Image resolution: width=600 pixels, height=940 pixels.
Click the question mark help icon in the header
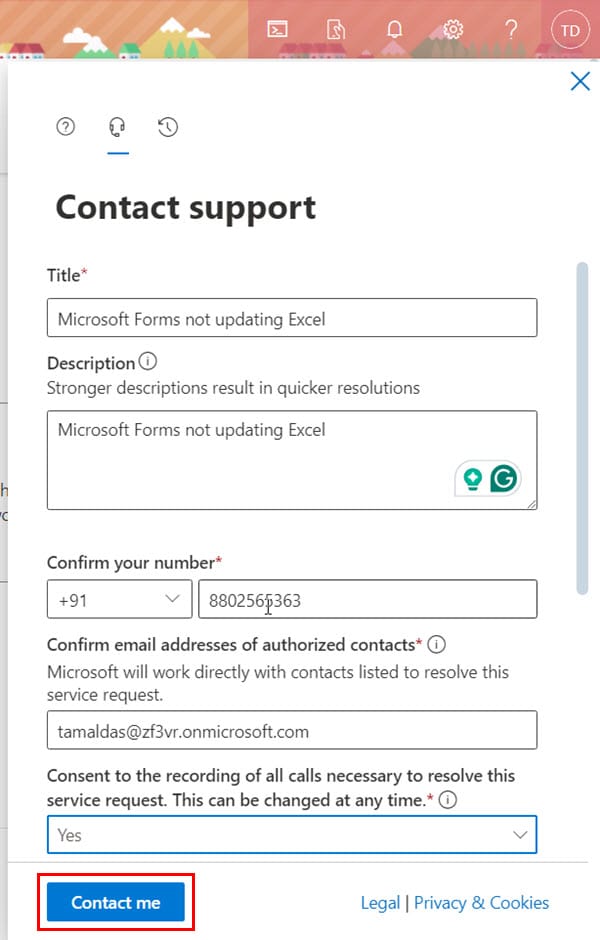click(511, 29)
